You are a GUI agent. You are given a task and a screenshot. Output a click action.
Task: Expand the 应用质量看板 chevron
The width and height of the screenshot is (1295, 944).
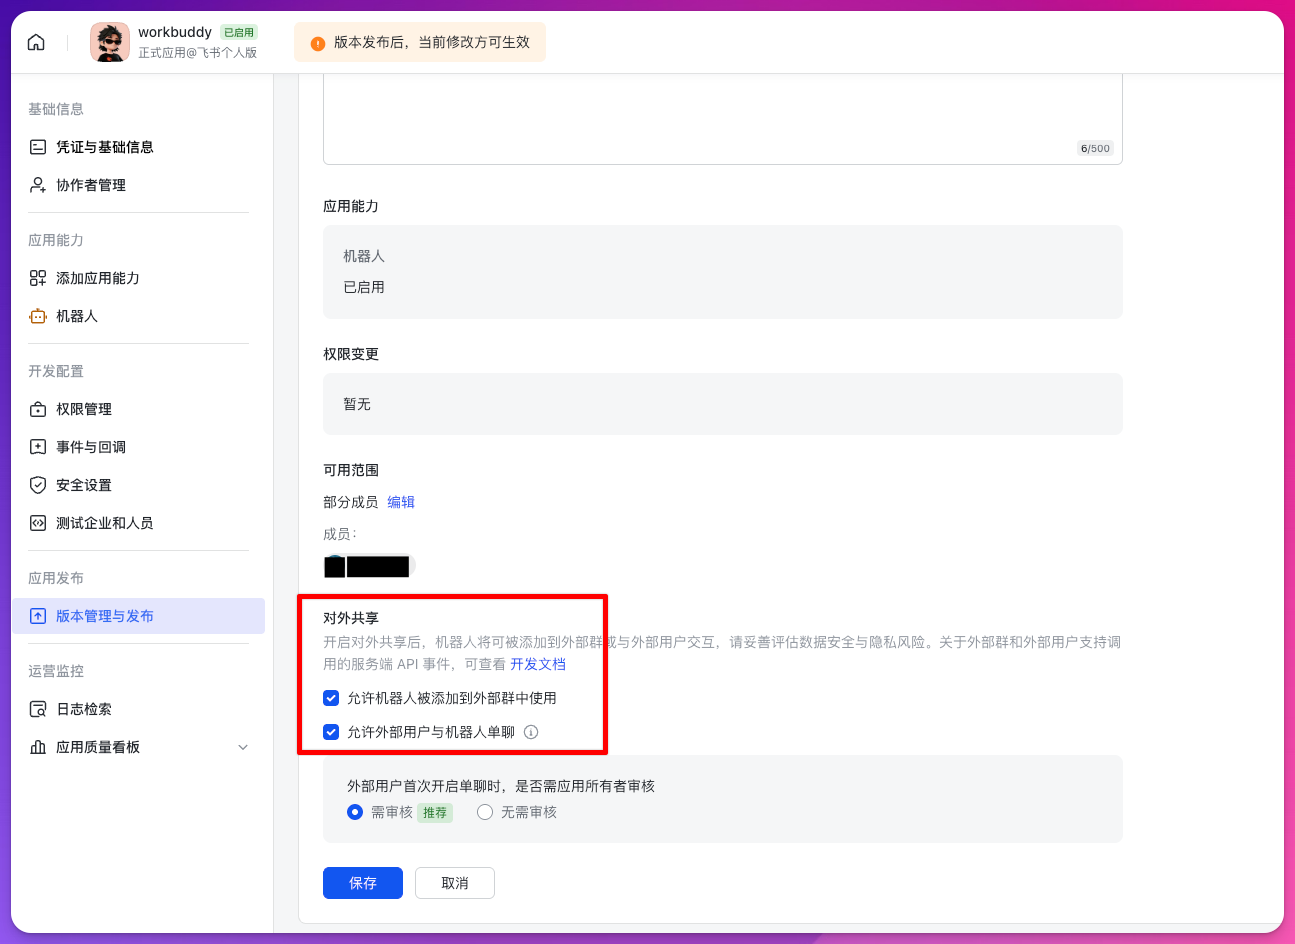243,747
